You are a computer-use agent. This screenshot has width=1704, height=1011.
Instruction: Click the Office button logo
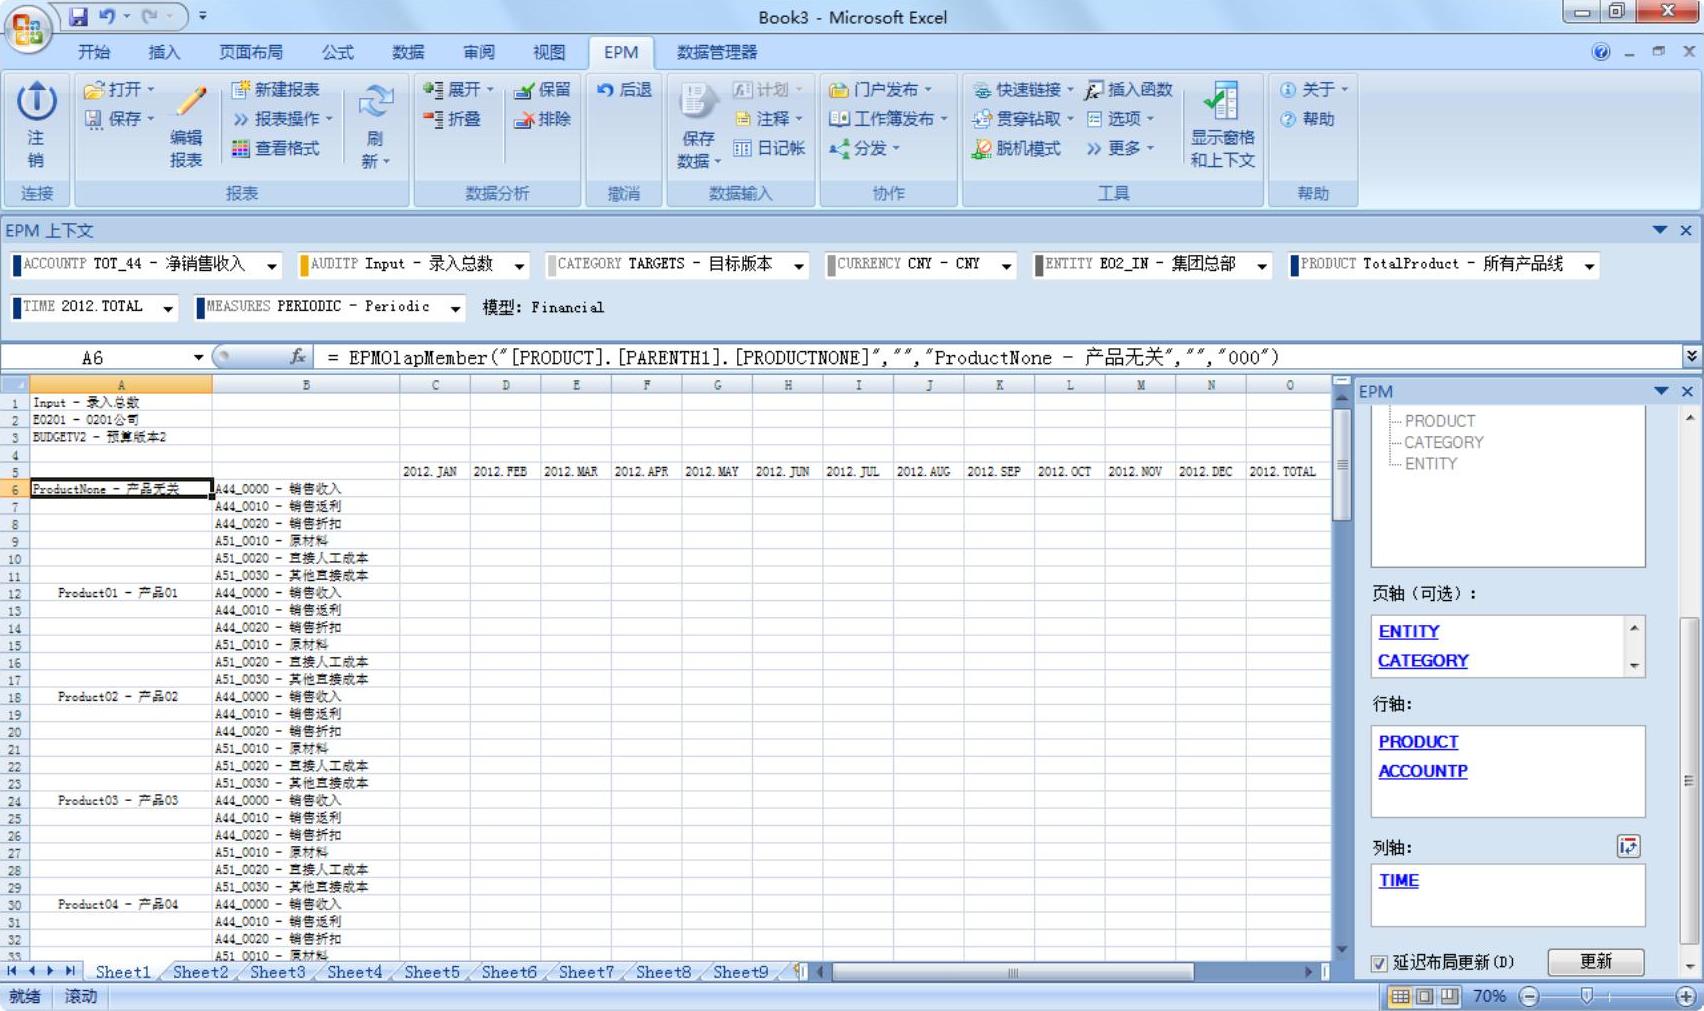pos(28,28)
